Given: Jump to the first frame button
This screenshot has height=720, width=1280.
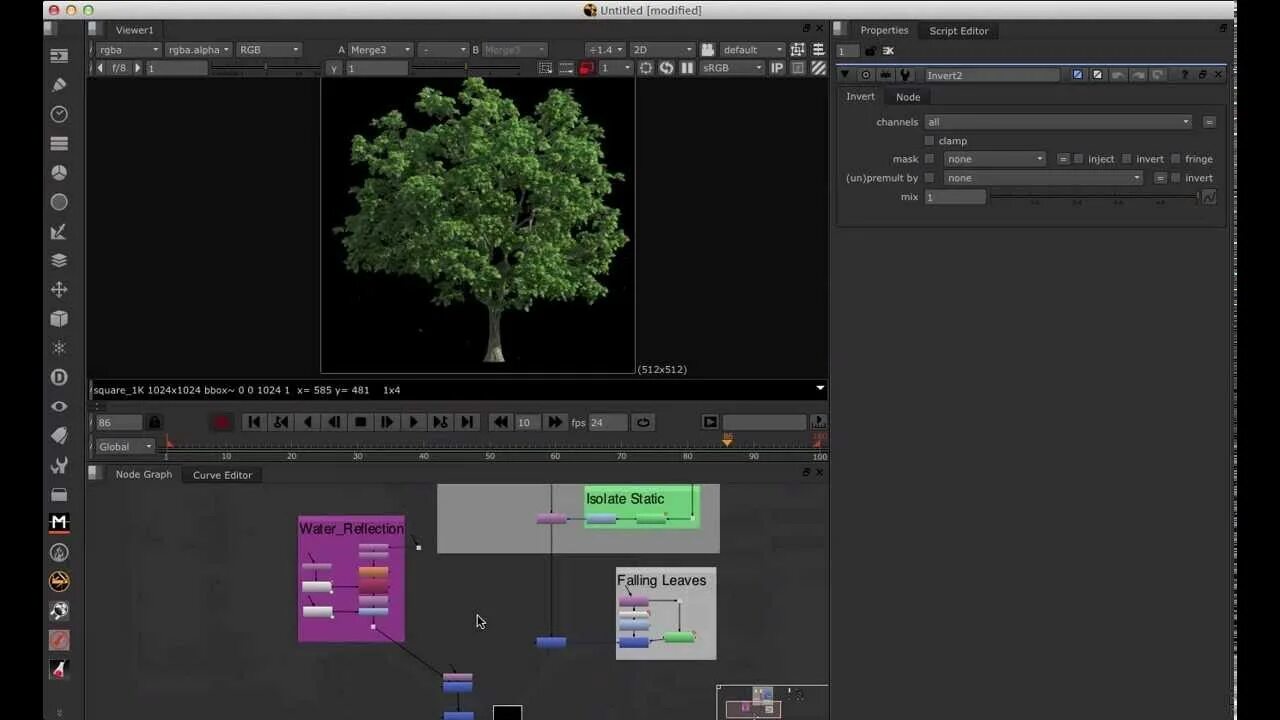Looking at the screenshot, I should click(x=254, y=422).
